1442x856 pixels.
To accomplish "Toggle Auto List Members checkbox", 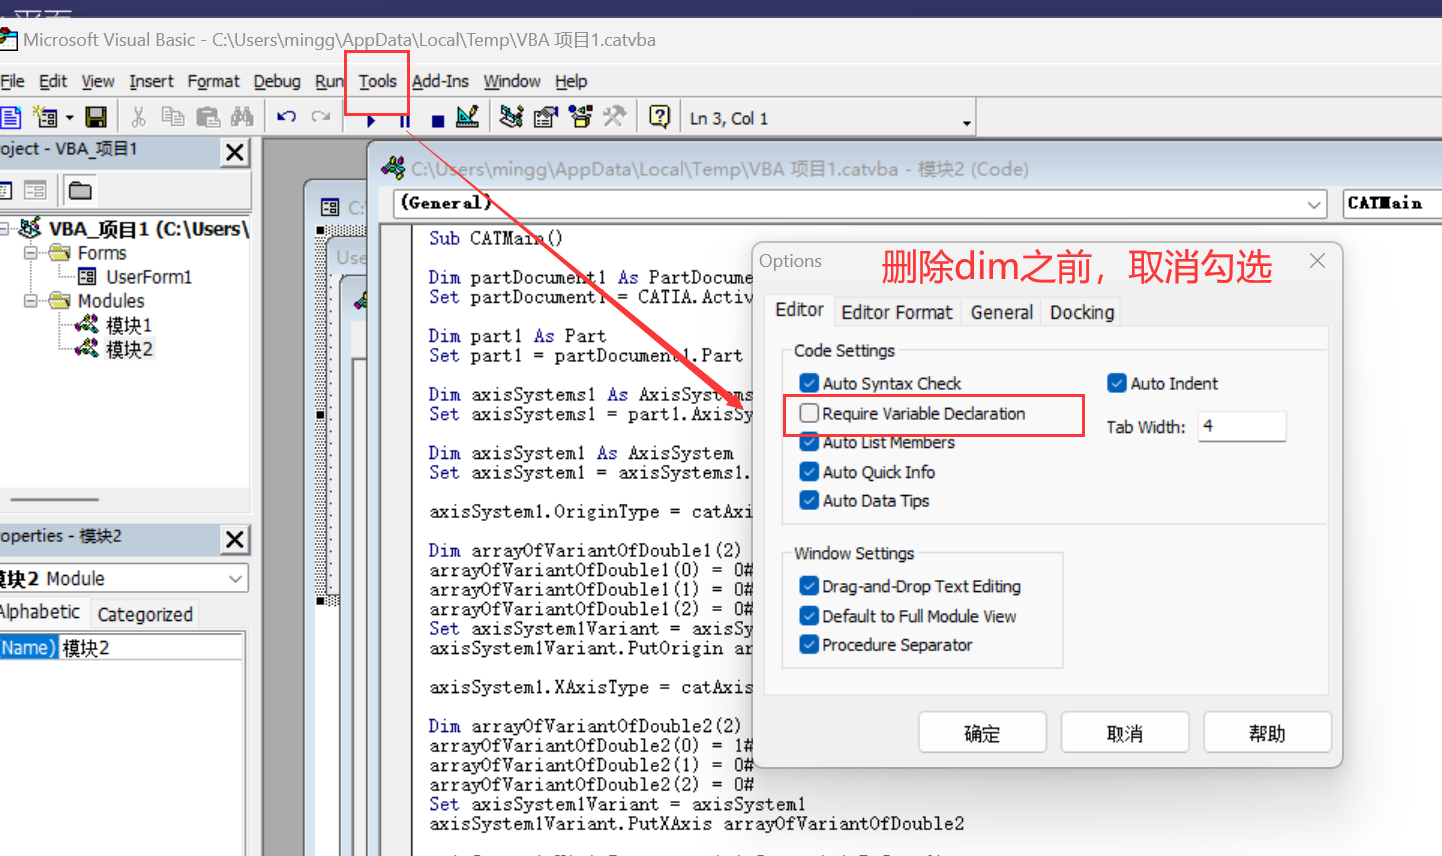I will pos(809,442).
